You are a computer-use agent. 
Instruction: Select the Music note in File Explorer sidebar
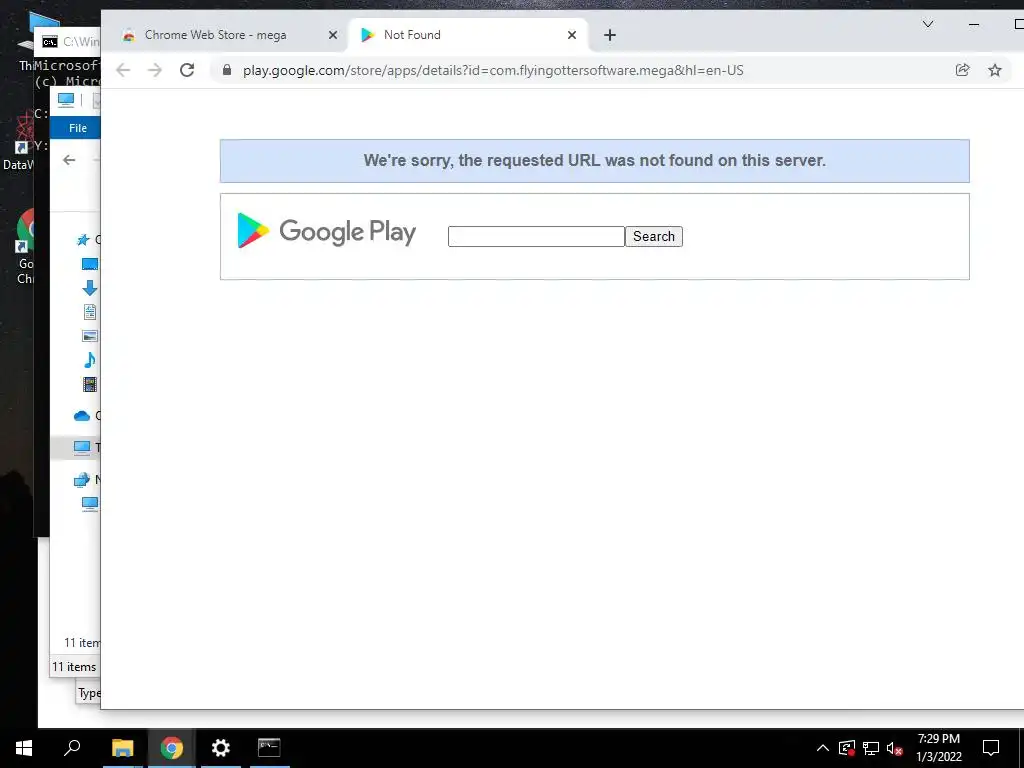(89, 360)
